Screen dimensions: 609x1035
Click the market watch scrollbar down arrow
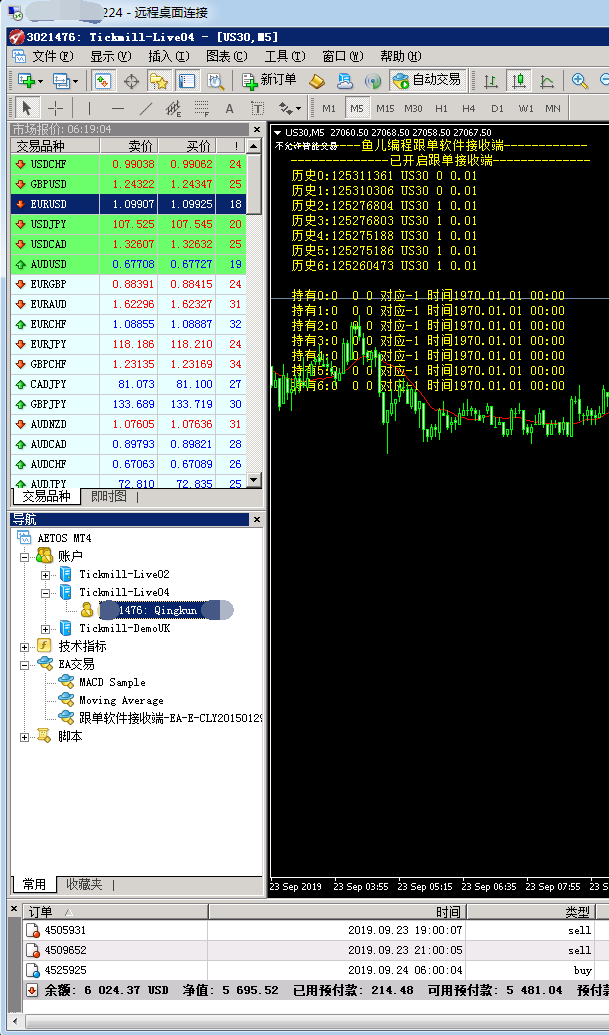tap(254, 481)
